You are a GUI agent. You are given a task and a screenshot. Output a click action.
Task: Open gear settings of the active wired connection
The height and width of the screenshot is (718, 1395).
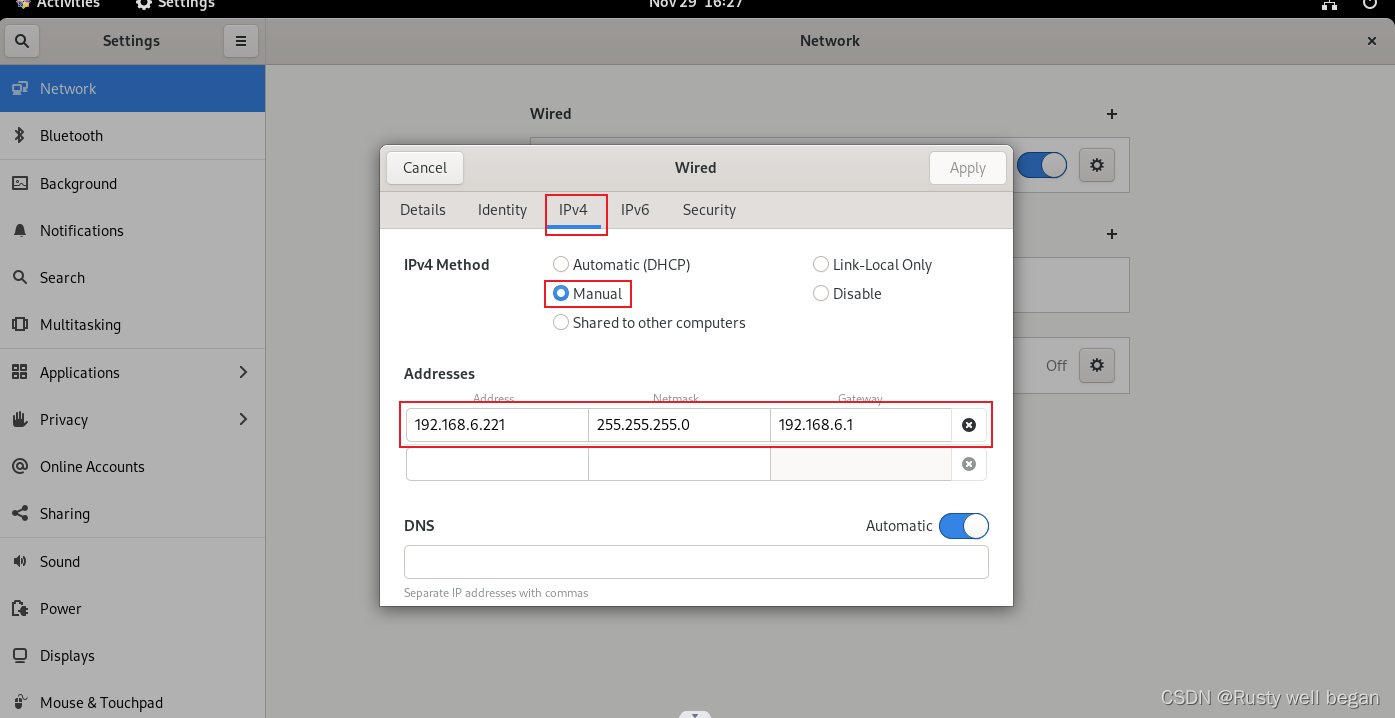click(1097, 165)
